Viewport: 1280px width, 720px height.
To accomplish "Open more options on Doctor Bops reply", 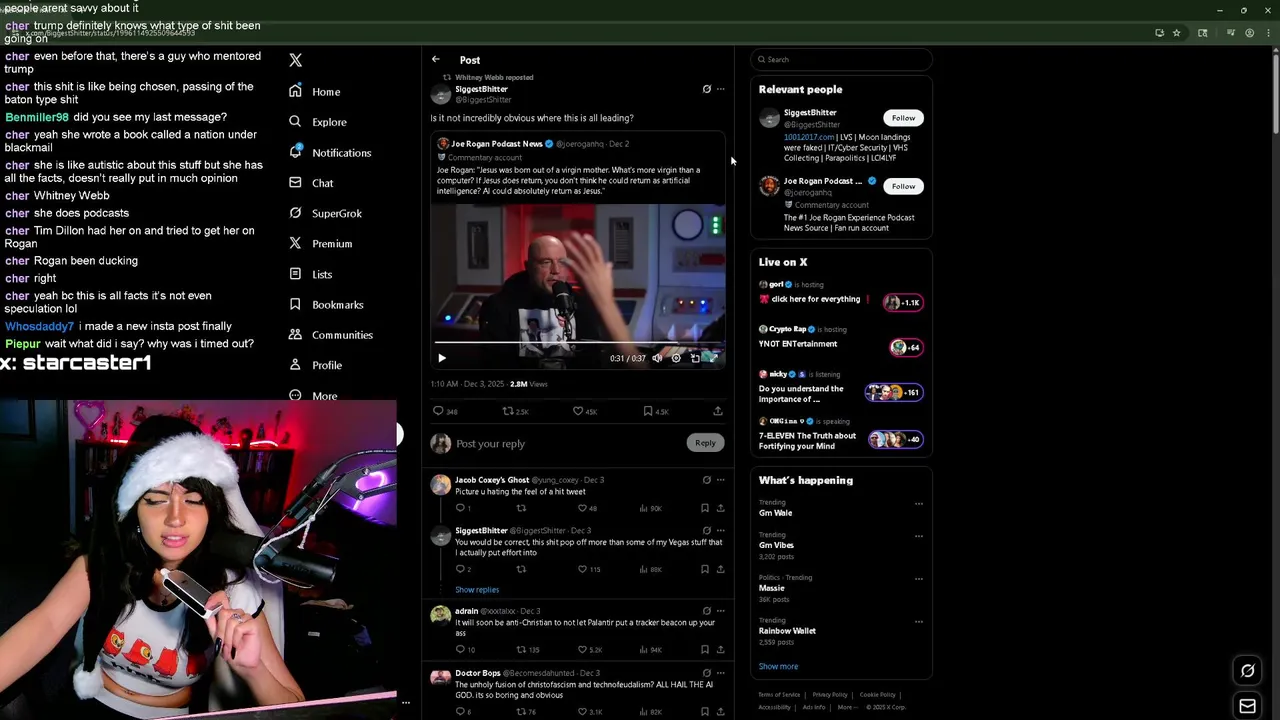I will click(x=720, y=673).
